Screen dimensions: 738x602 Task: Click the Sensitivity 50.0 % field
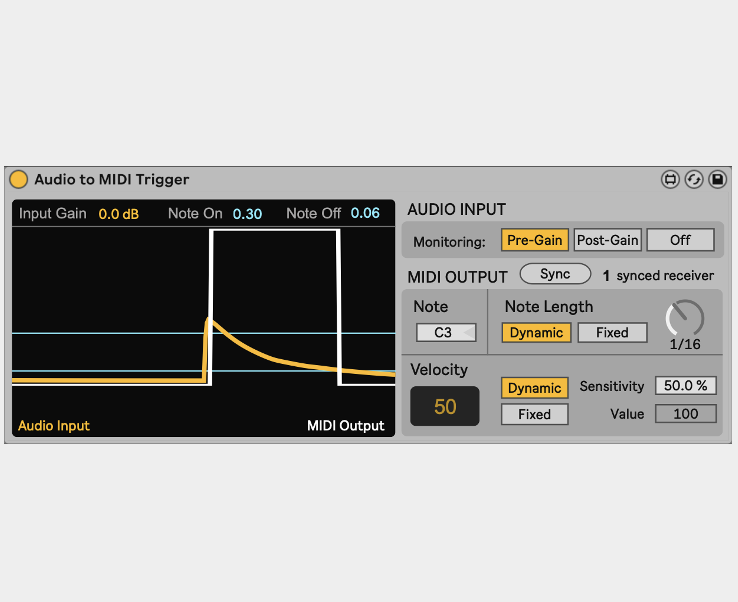click(x=685, y=386)
